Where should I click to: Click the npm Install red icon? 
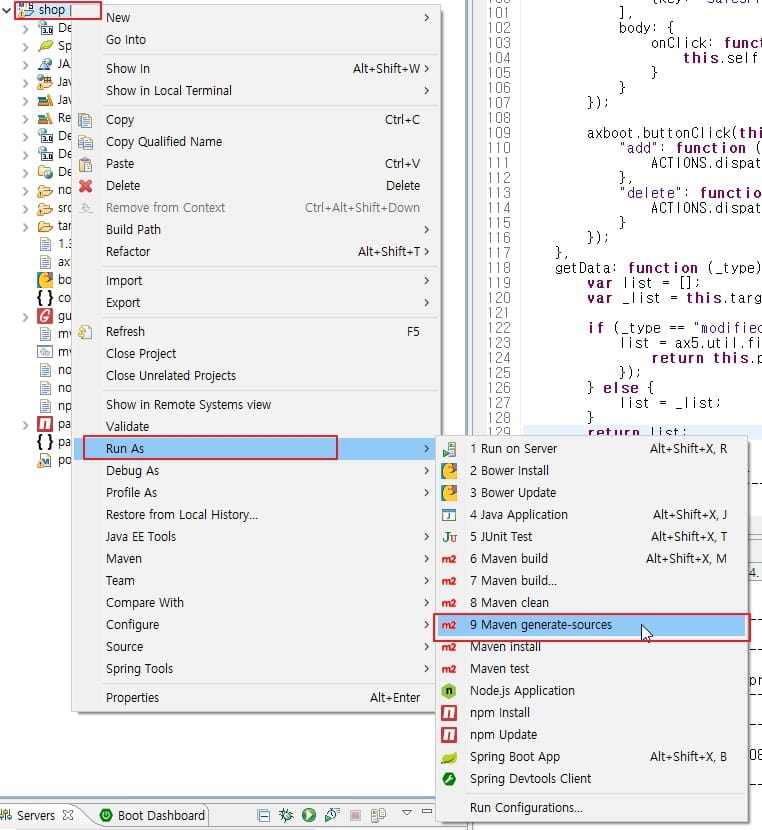coord(449,713)
